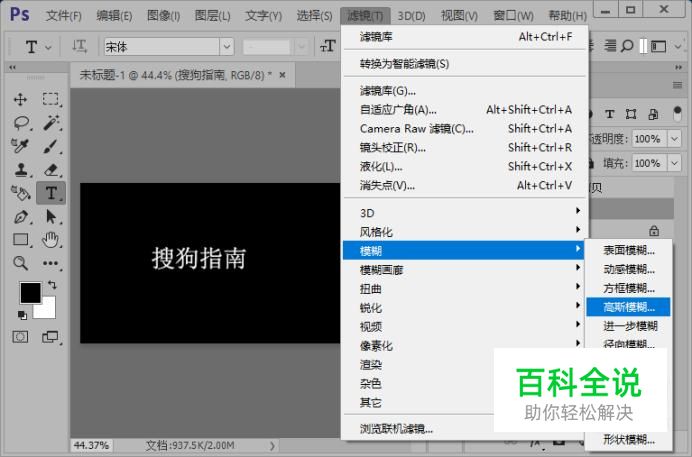Swap foreground and background colors
The width and height of the screenshot is (692, 457).
coord(52,285)
